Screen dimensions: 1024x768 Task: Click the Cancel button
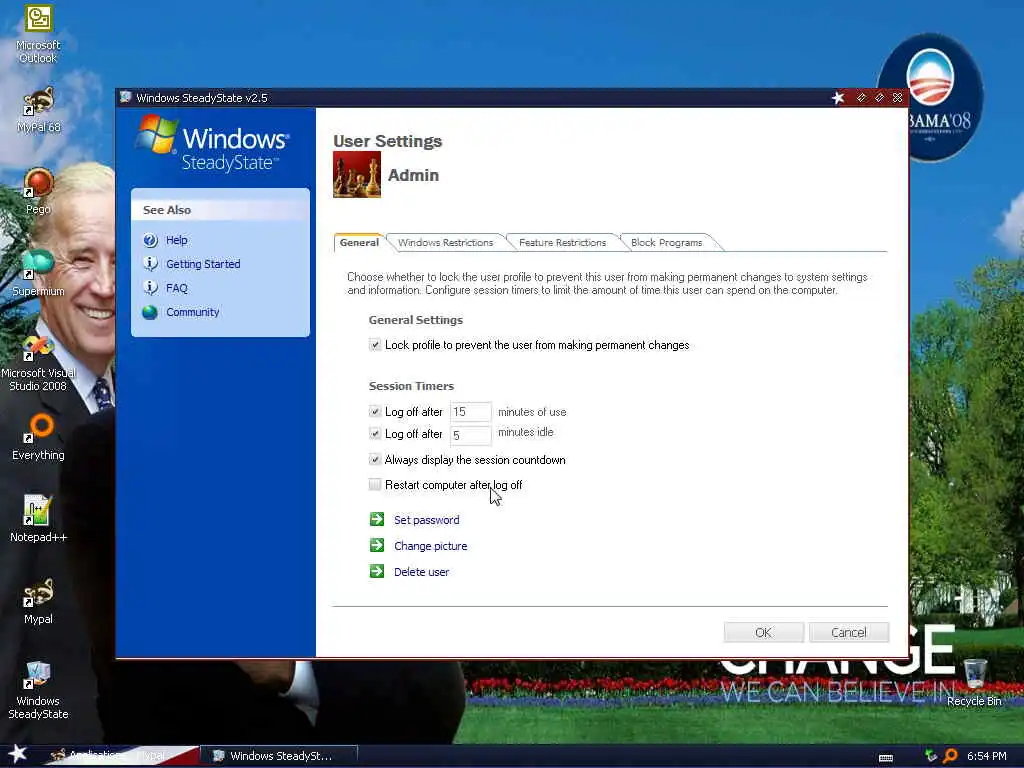coord(849,632)
